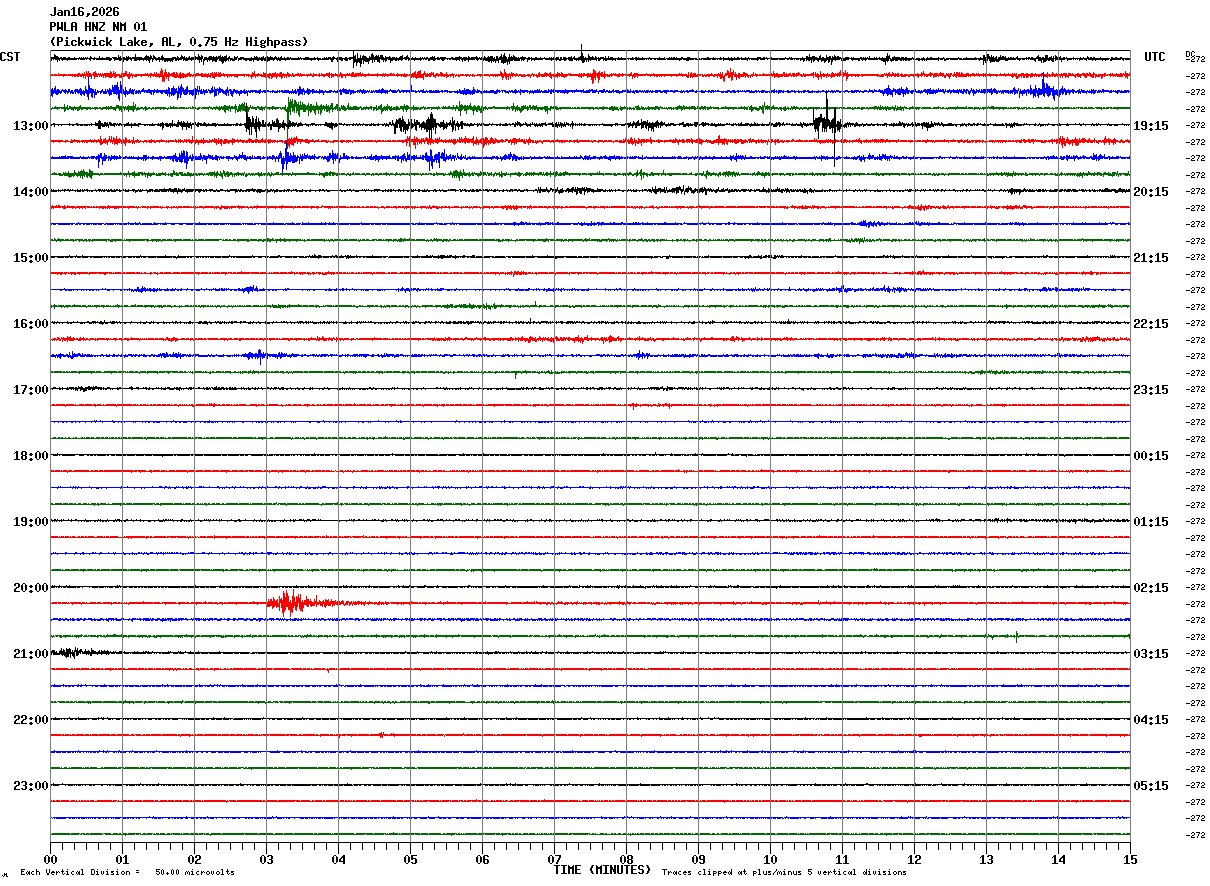Screen dimensions: 1210x886
Task: Click the black burst starting the 21:00 trace
Action: [x=72, y=652]
